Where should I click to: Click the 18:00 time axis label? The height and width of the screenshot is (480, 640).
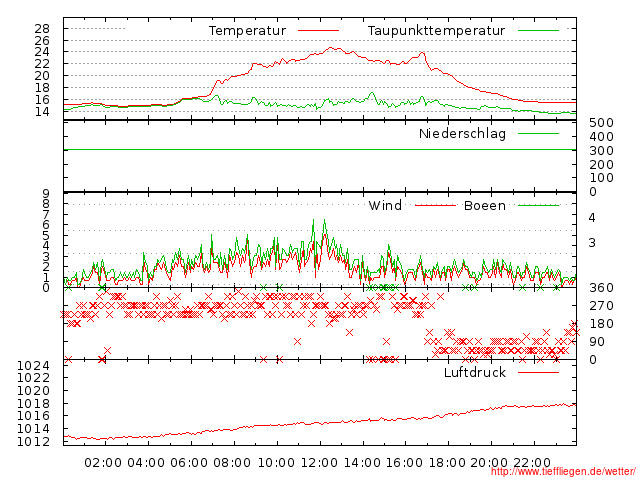coord(447,463)
